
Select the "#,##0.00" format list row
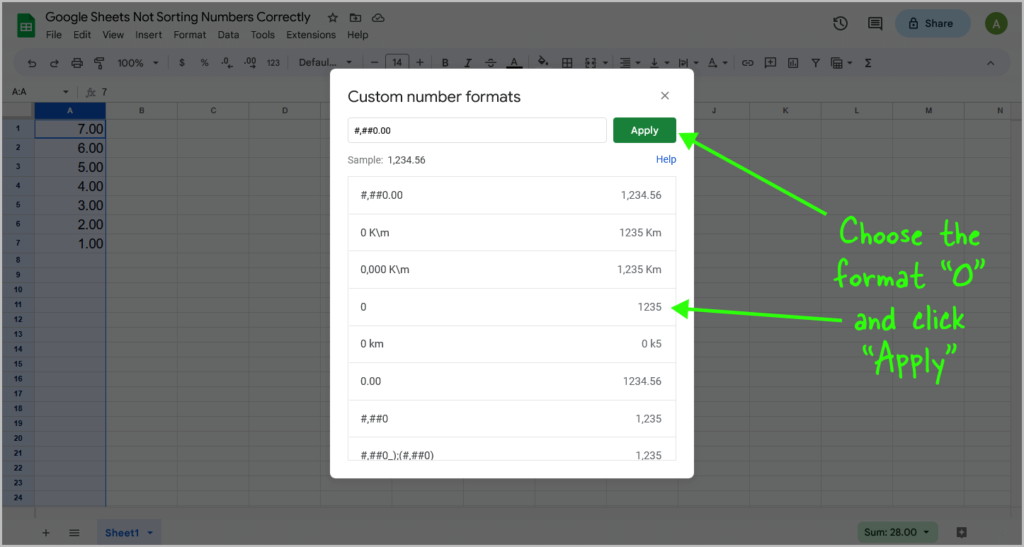pos(511,195)
